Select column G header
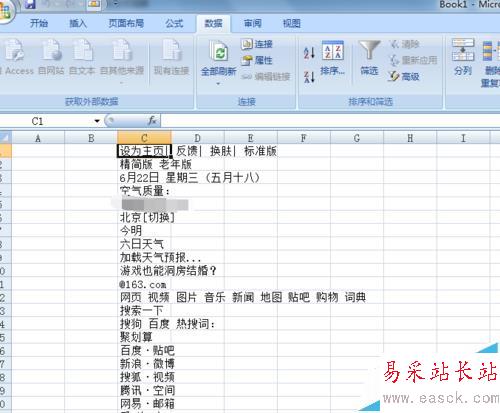 click(357, 138)
